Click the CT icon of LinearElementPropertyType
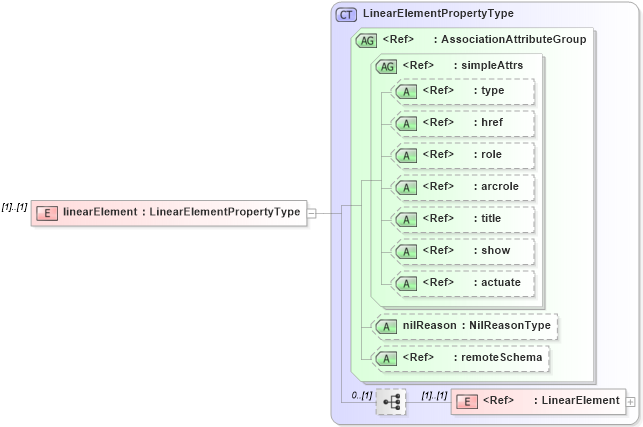This screenshot has width=643, height=427. click(x=346, y=15)
